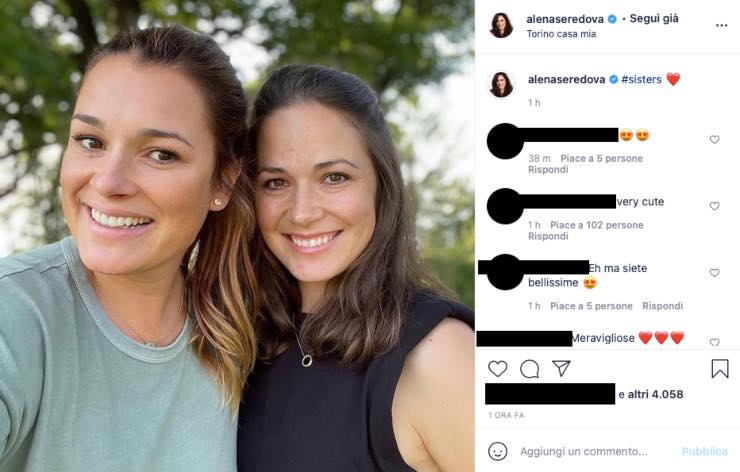Open the comment speech bubble icon
Image resolution: width=740 pixels, height=472 pixels.
(529, 369)
